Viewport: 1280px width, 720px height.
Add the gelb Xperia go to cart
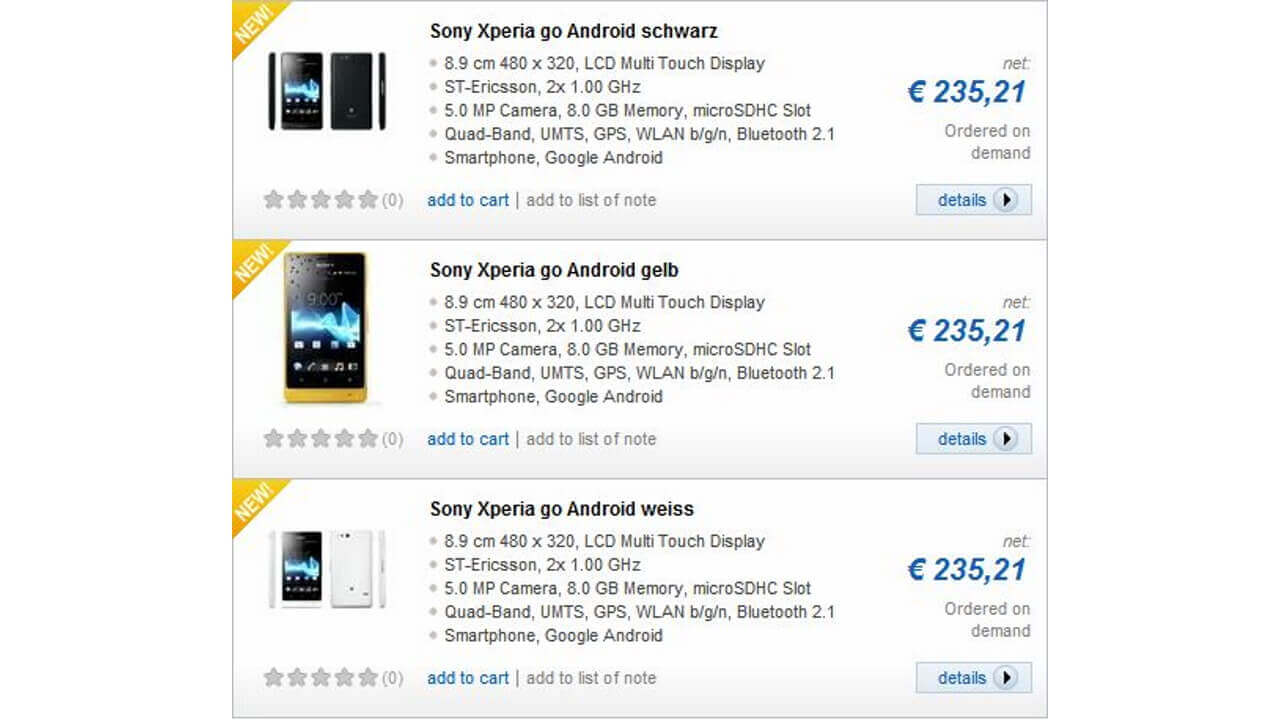(x=467, y=438)
